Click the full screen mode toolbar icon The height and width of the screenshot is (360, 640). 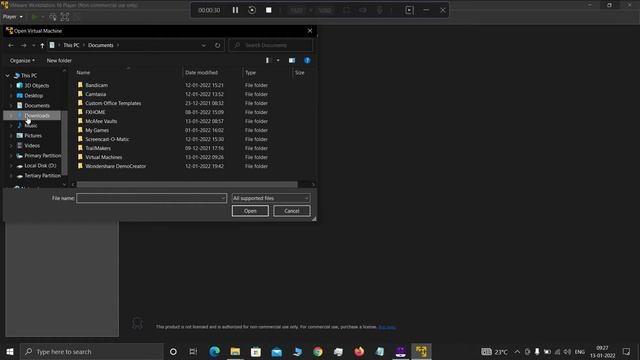pyautogui.click(x=65, y=17)
